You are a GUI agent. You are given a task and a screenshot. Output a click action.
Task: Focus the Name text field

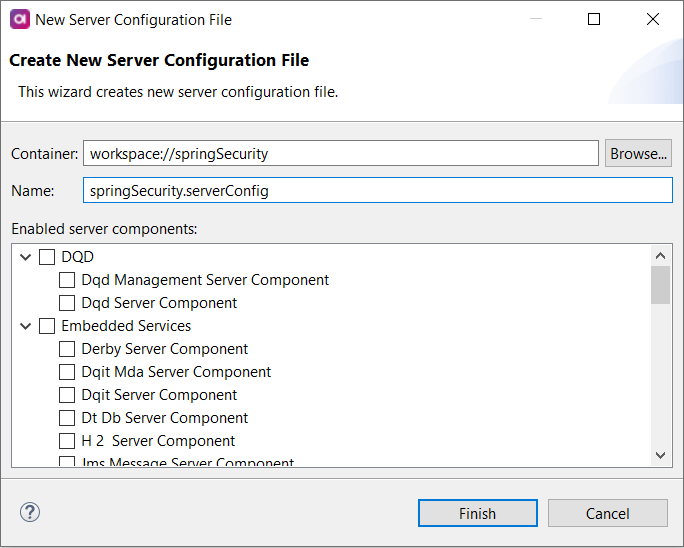378,190
